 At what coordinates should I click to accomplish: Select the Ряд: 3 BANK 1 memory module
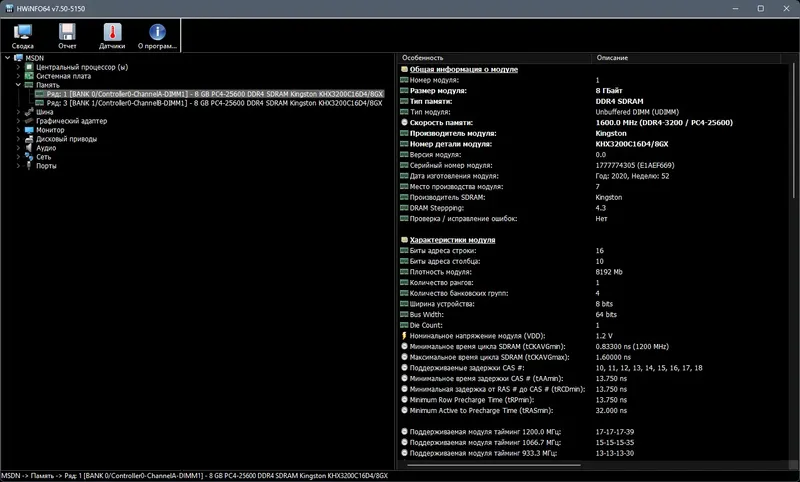click(214, 103)
